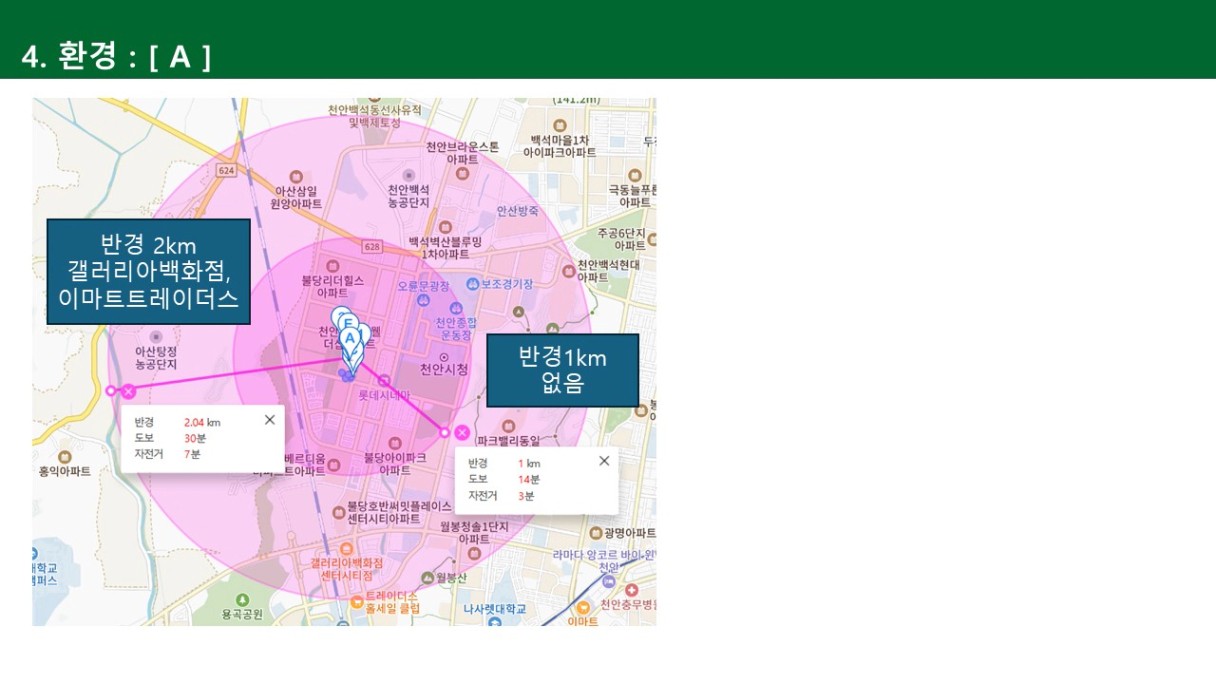The image size is (1216, 684).
Task: Click the 보조경기장 stadium icon
Action: [x=474, y=284]
